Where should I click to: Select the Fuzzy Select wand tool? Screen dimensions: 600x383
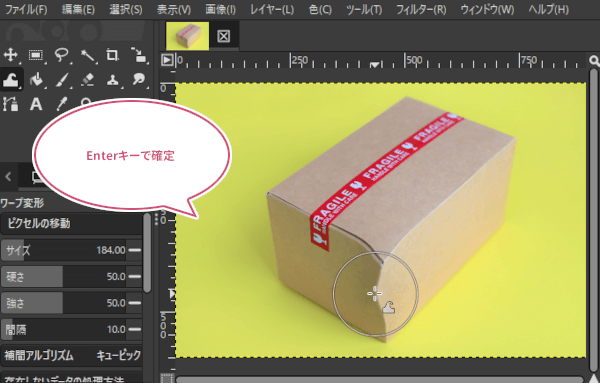87,55
